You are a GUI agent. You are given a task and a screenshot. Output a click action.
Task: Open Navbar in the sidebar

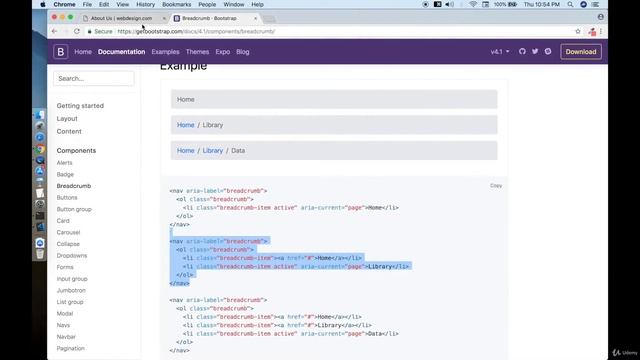coord(66,337)
